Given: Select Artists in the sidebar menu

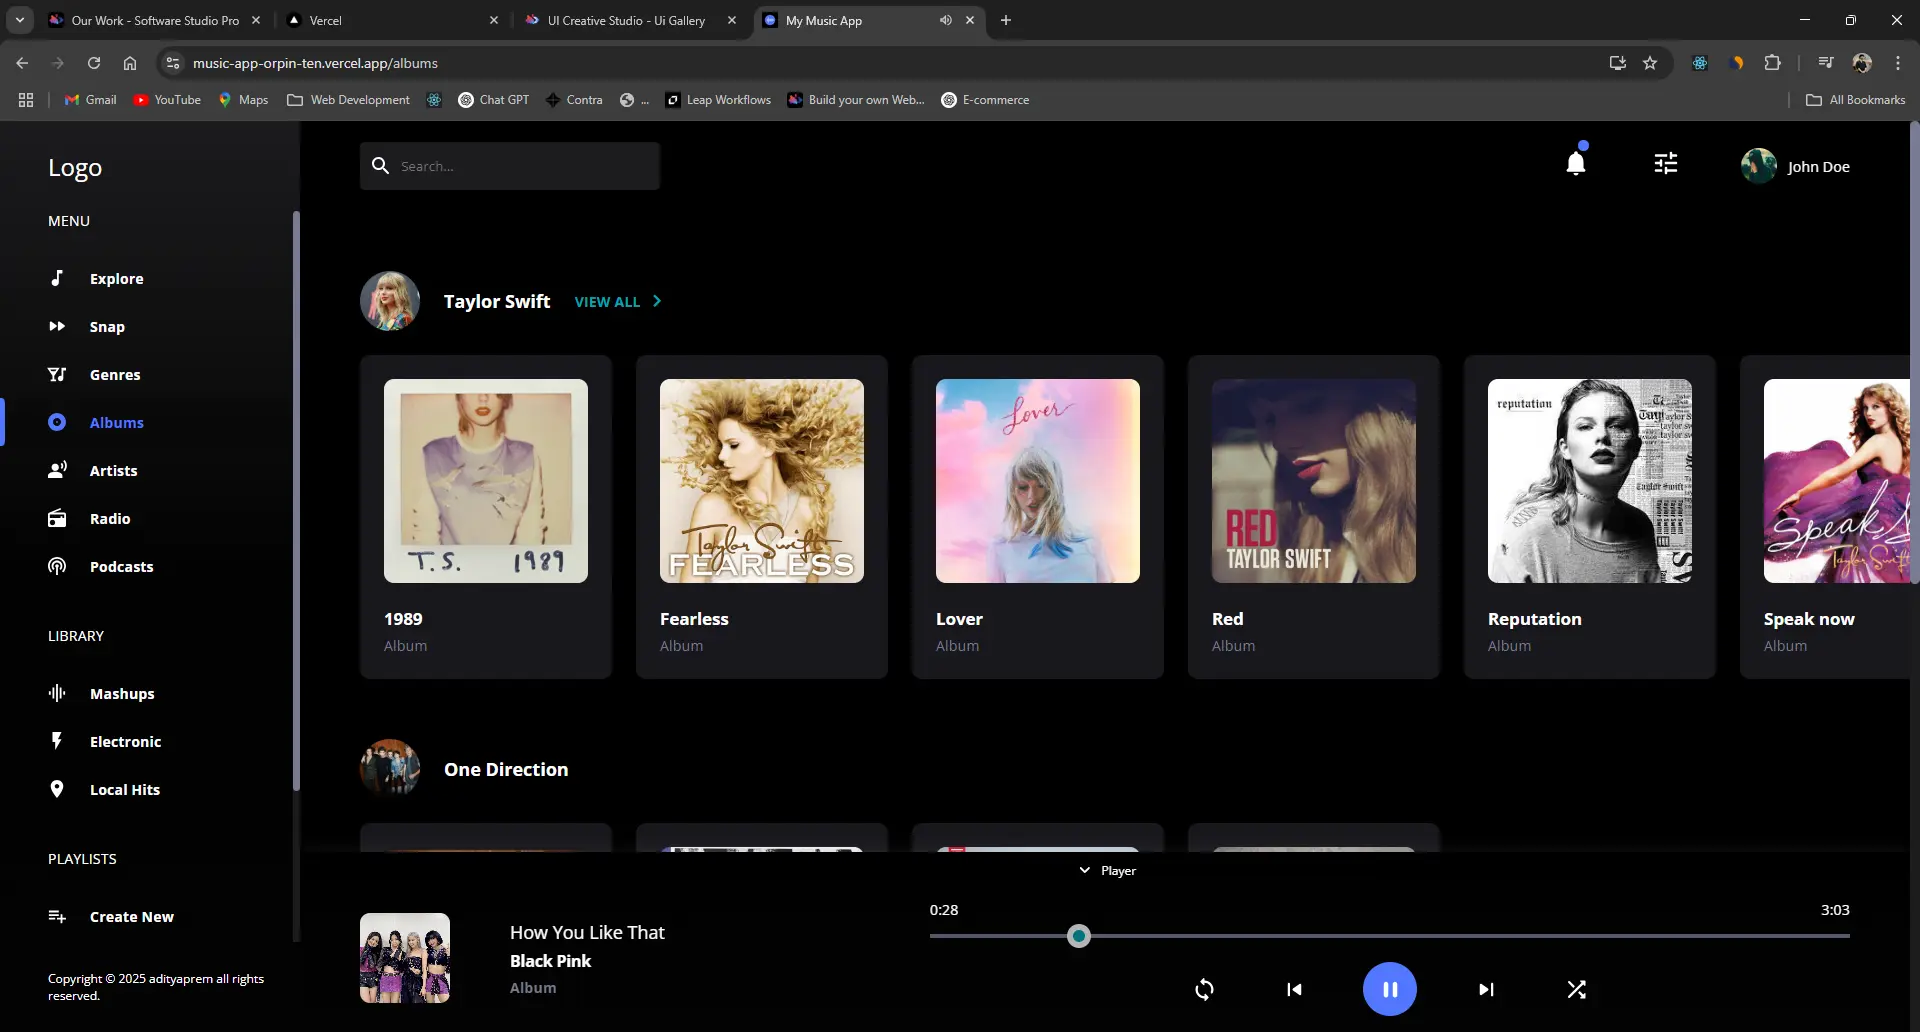Looking at the screenshot, I should [113, 470].
